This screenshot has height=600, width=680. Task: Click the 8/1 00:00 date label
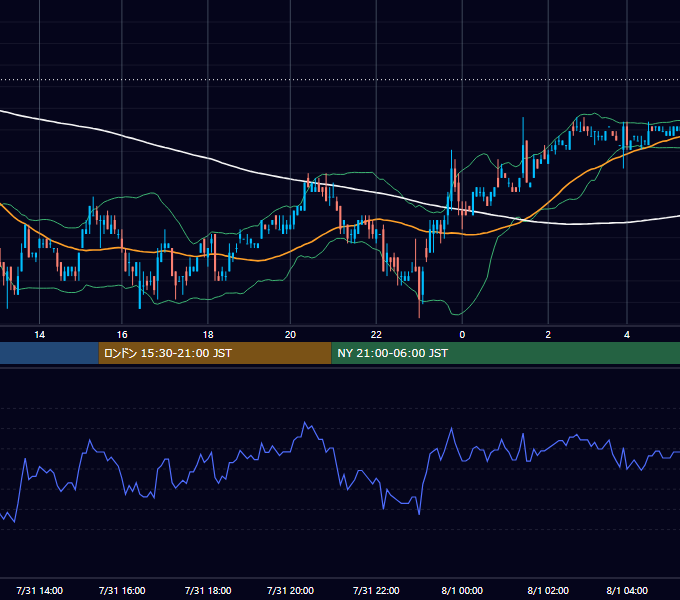click(462, 590)
